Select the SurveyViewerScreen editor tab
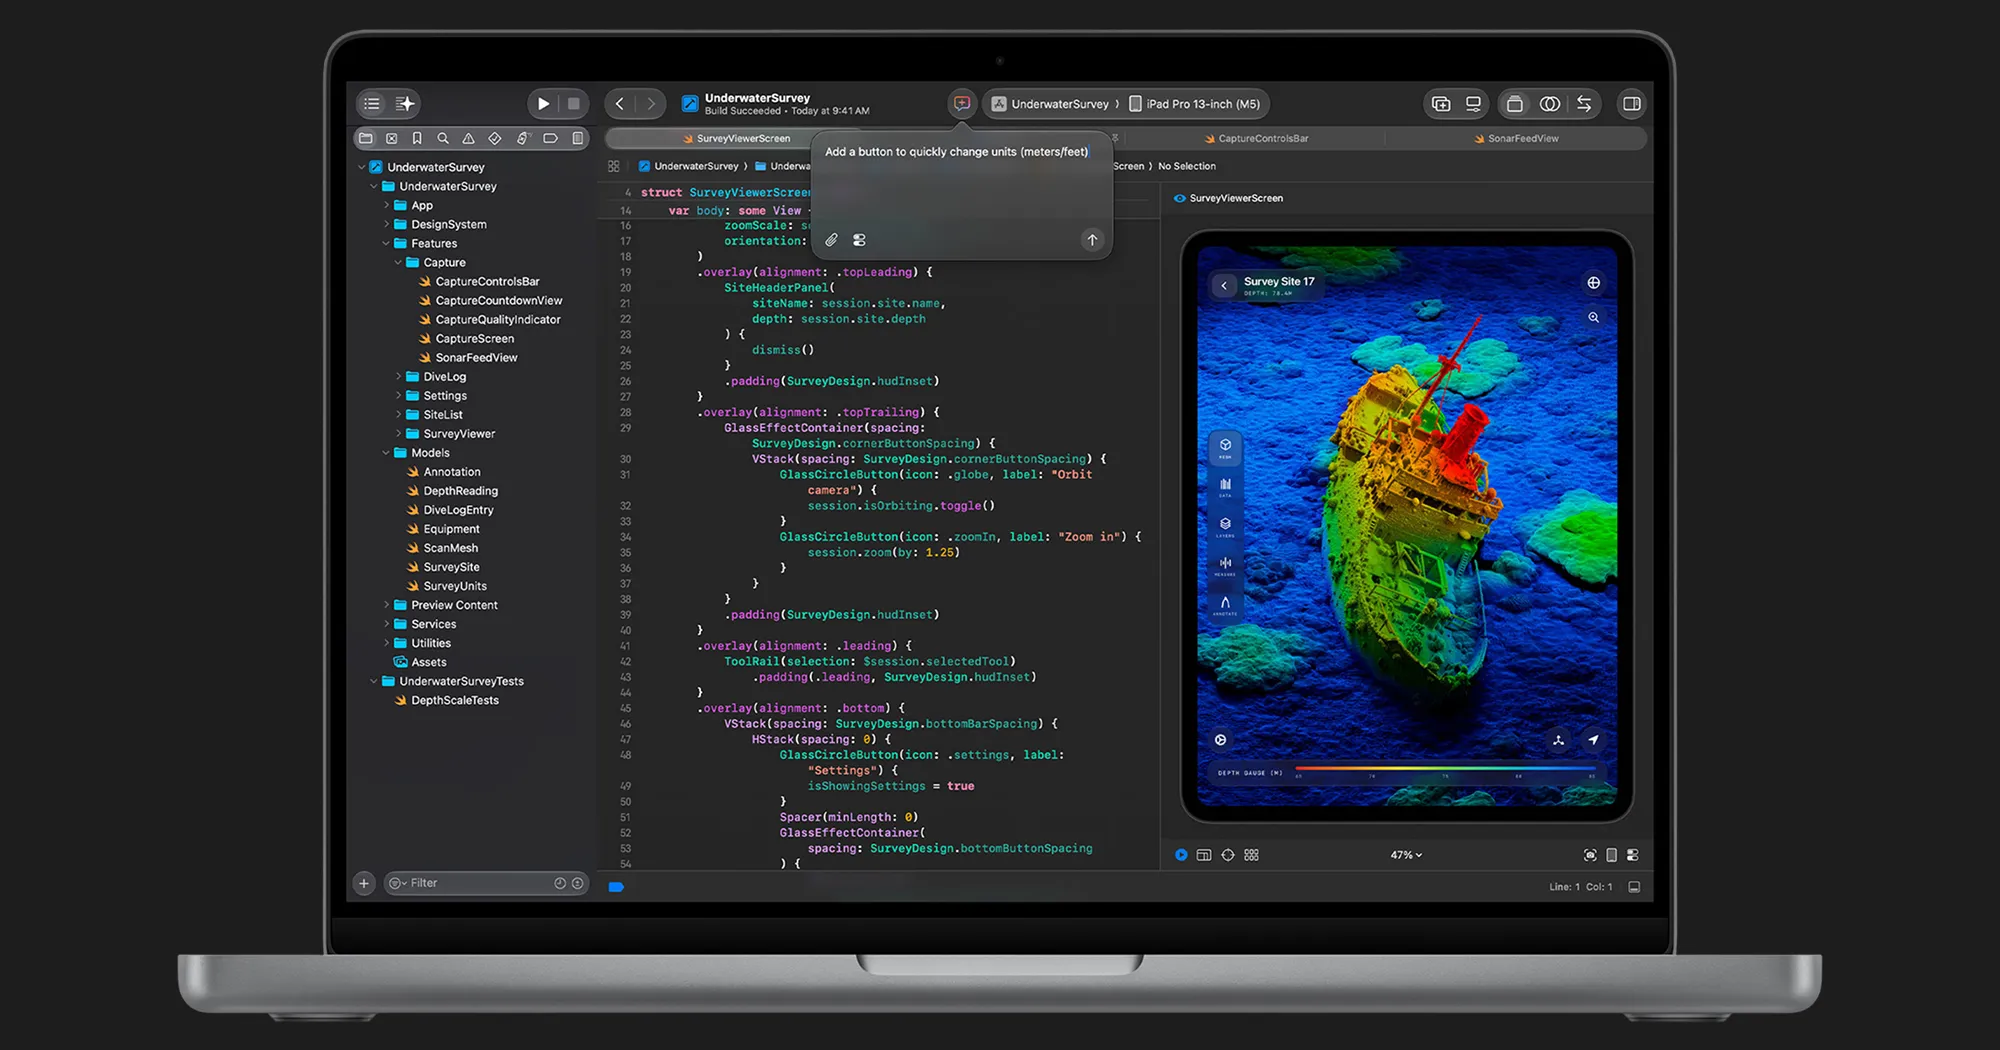2000x1050 pixels. pyautogui.click(x=737, y=139)
